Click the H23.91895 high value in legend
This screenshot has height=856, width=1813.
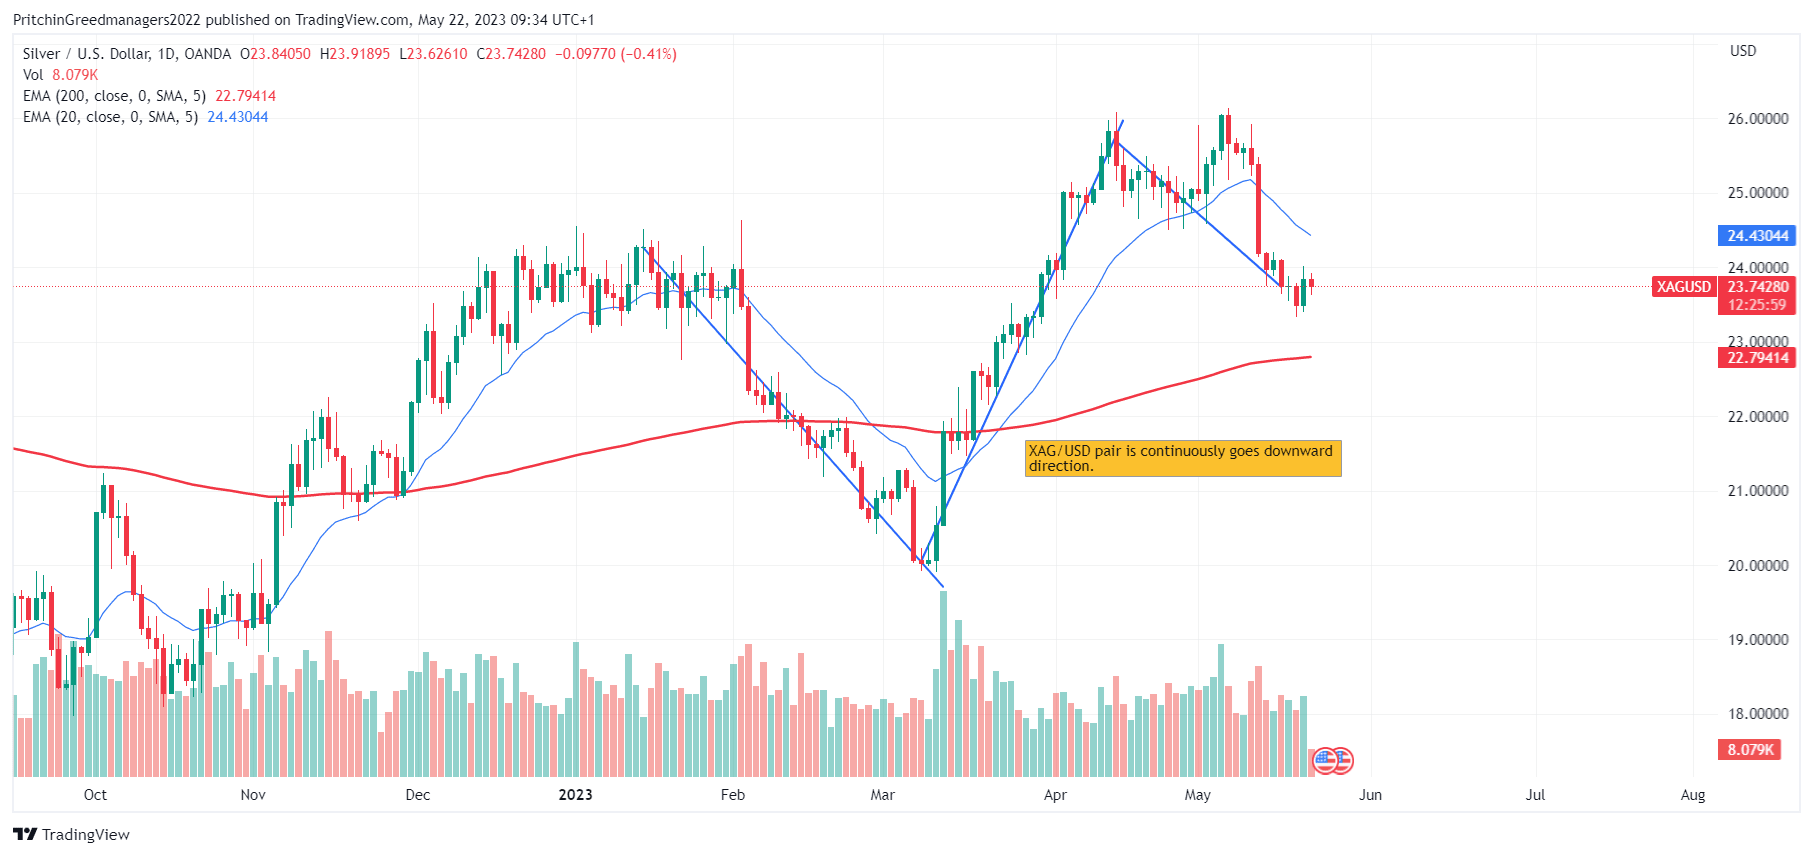355,54
